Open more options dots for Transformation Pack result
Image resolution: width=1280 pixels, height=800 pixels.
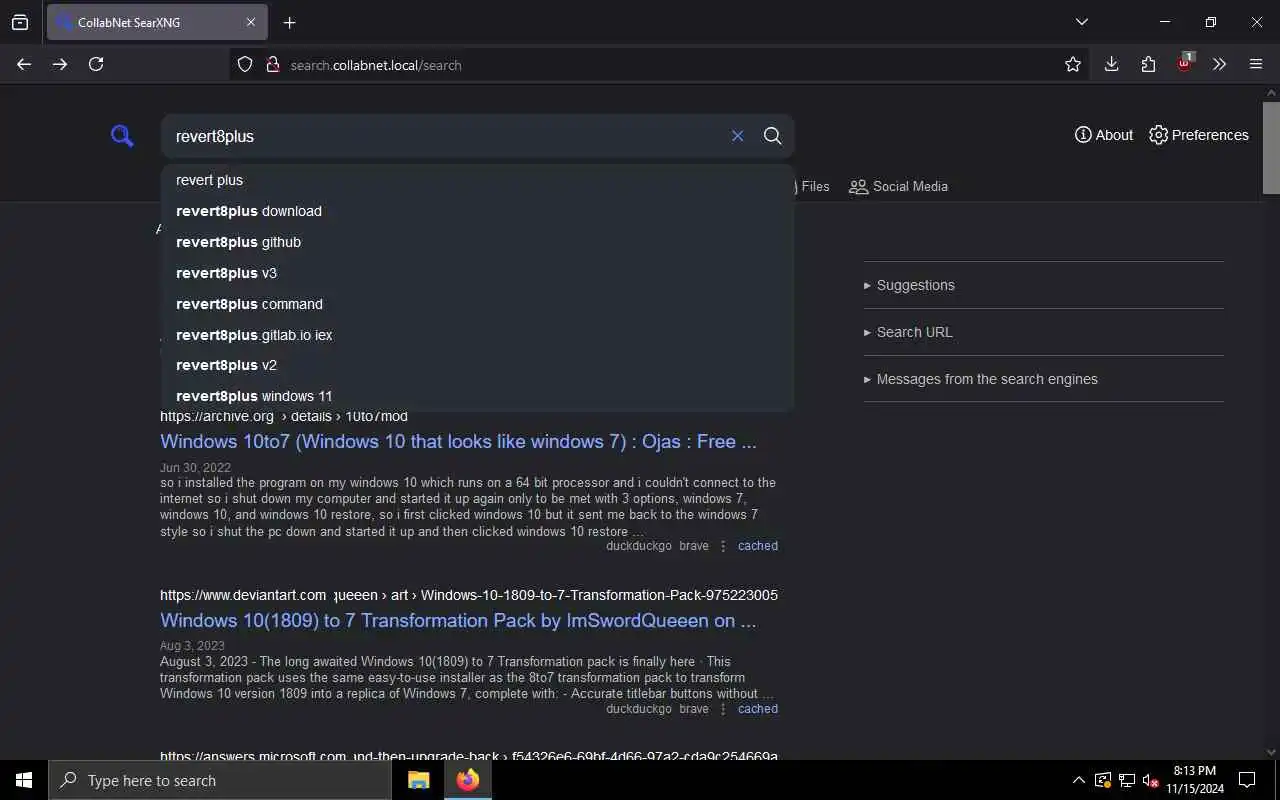click(723, 709)
